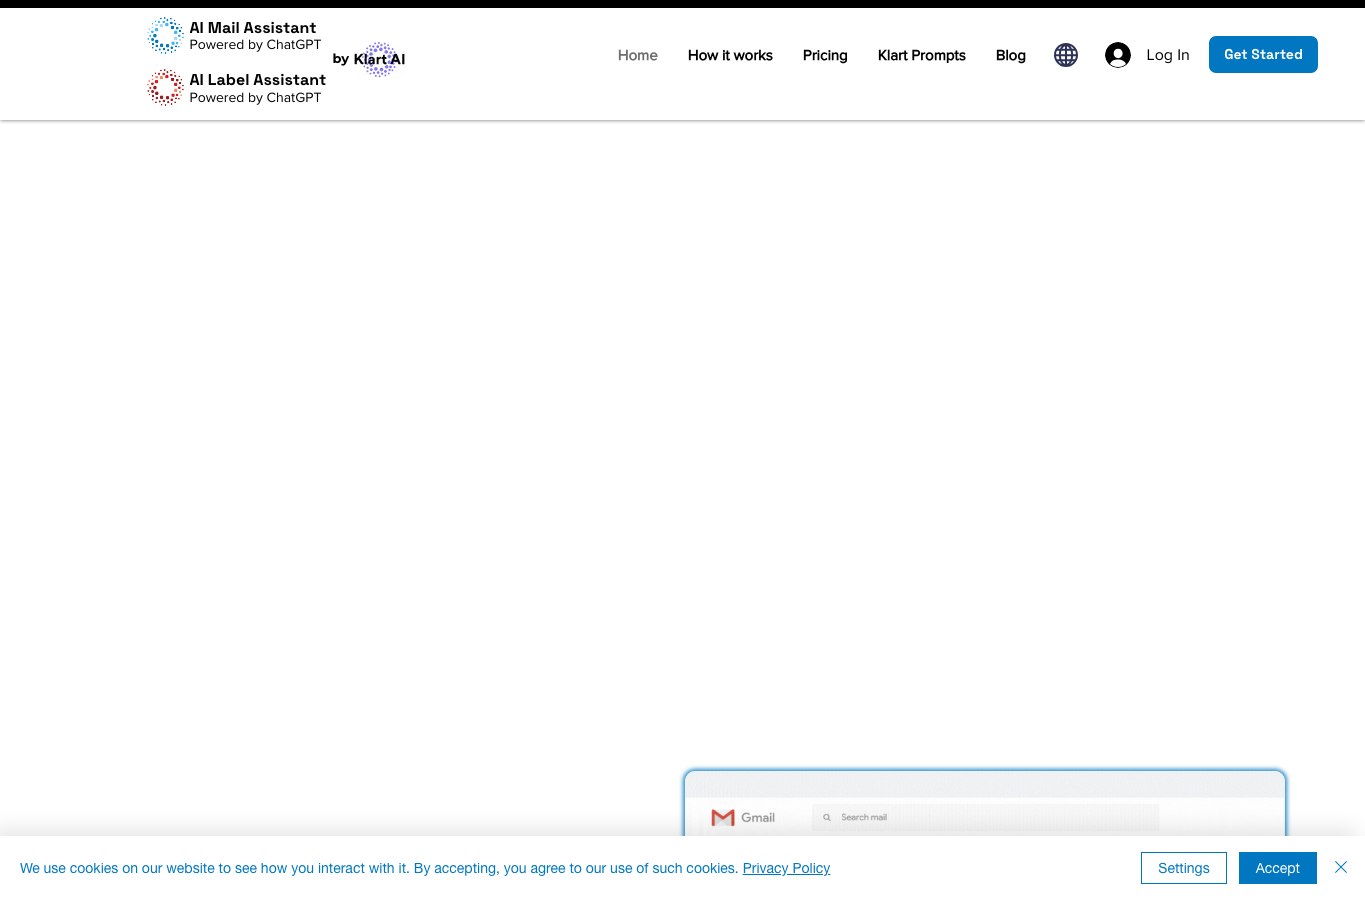This screenshot has width=1365, height=900.
Task: Go to How it works page
Action: point(730,55)
